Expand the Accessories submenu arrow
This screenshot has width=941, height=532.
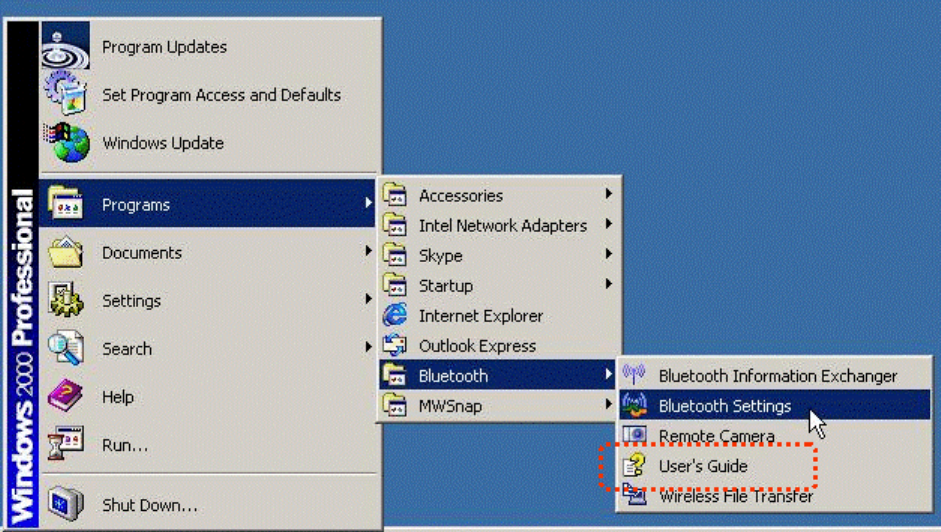click(x=609, y=194)
